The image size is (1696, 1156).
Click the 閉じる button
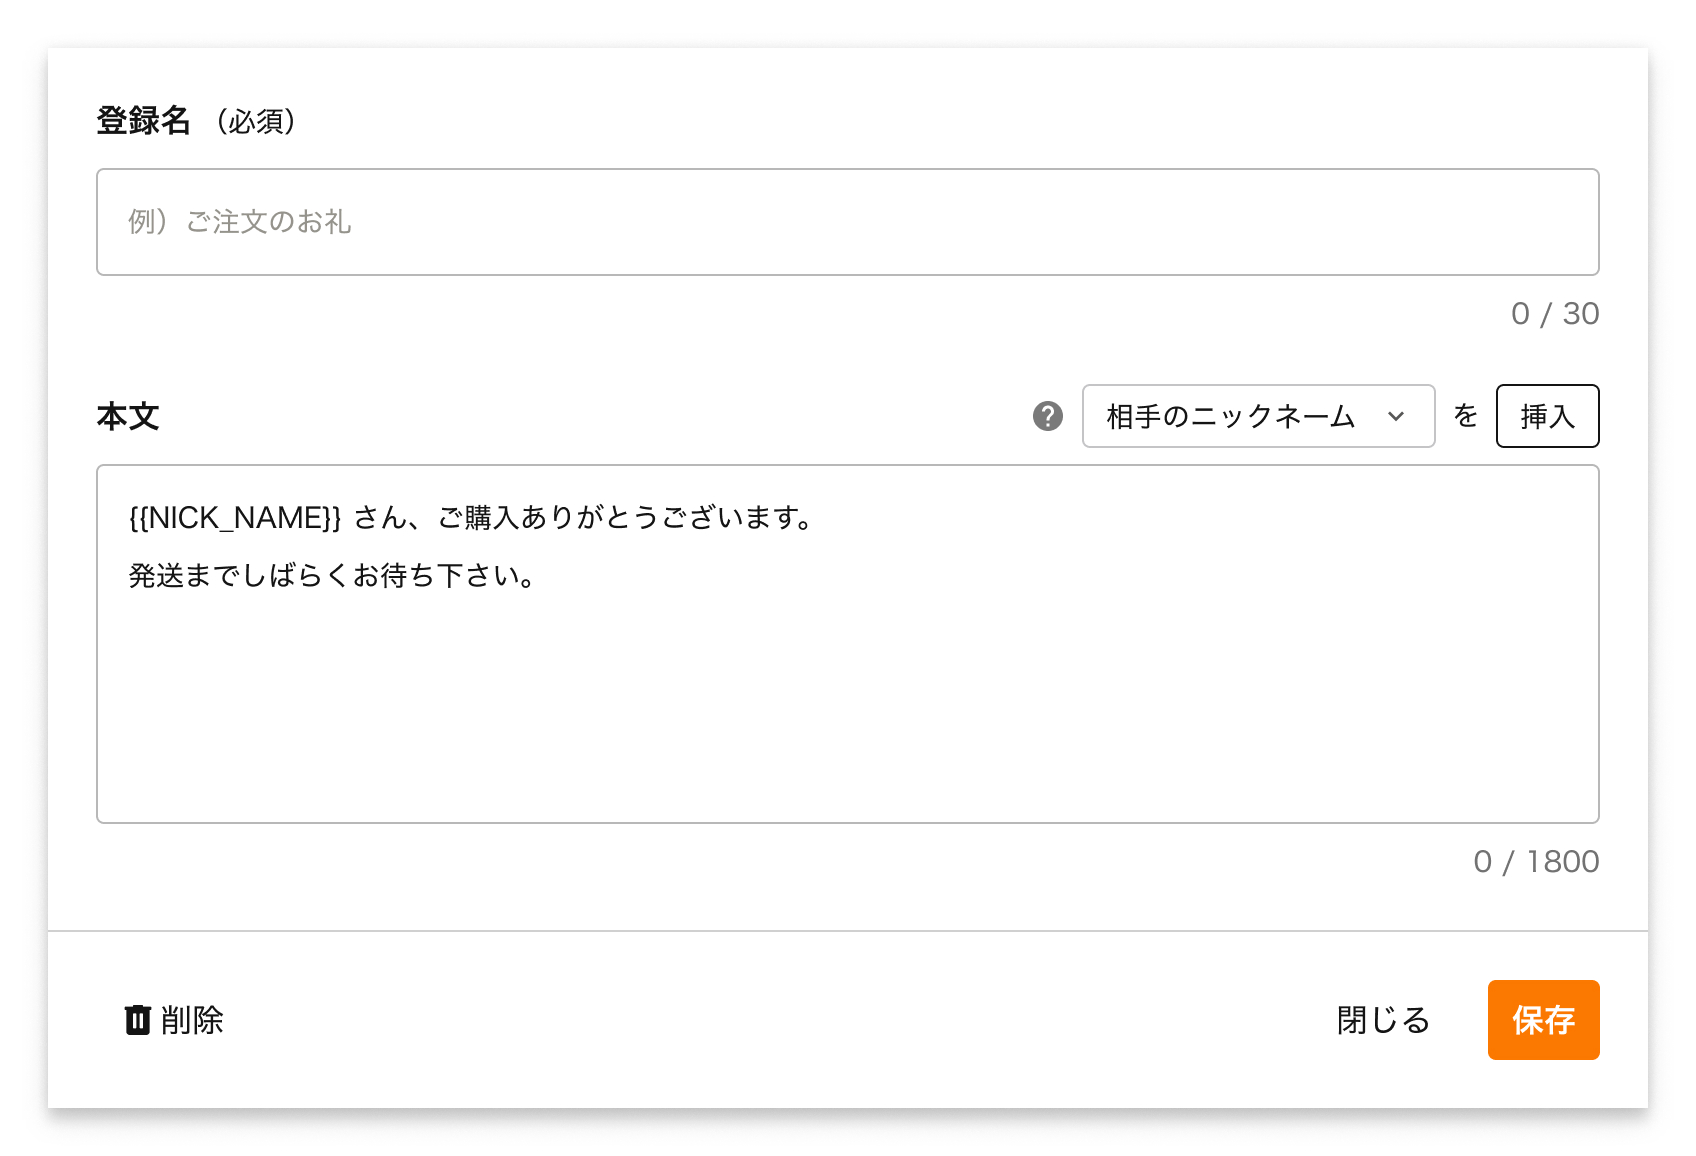pyautogui.click(x=1383, y=1020)
